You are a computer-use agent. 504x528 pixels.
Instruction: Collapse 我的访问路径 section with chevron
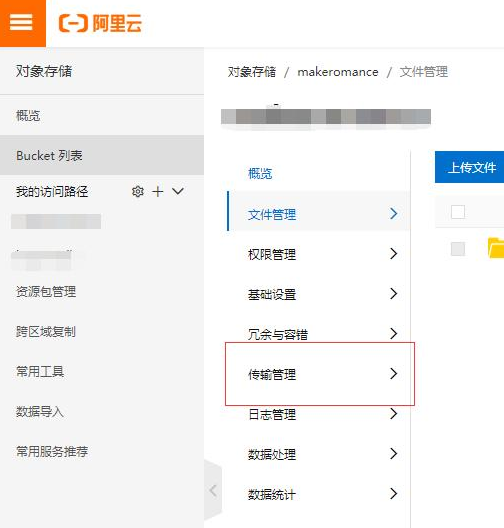[178, 191]
